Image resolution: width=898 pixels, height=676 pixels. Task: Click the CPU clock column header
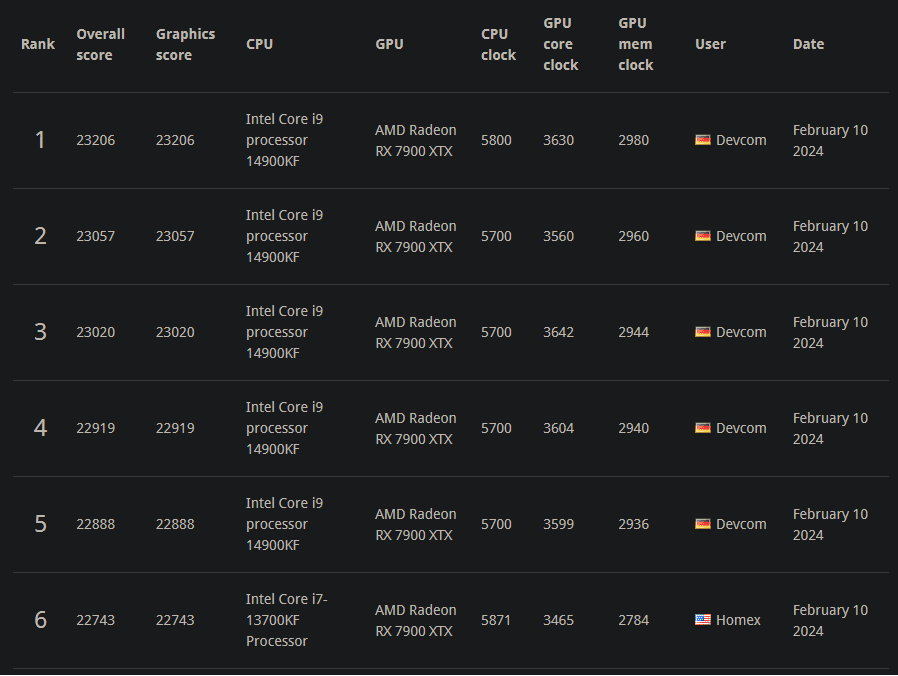coord(498,44)
